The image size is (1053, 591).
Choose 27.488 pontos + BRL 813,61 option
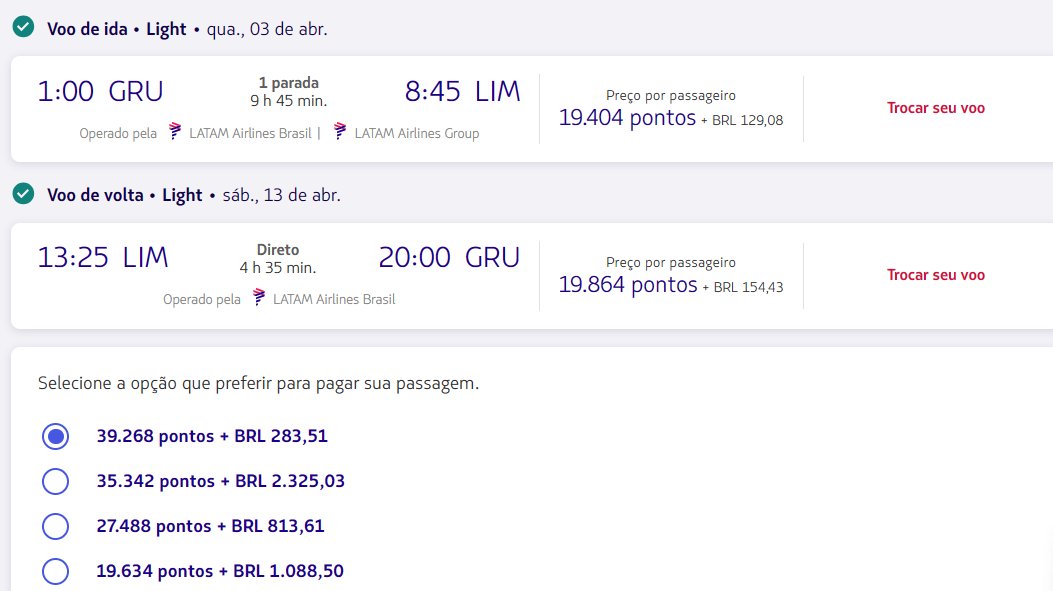pyautogui.click(x=55, y=527)
